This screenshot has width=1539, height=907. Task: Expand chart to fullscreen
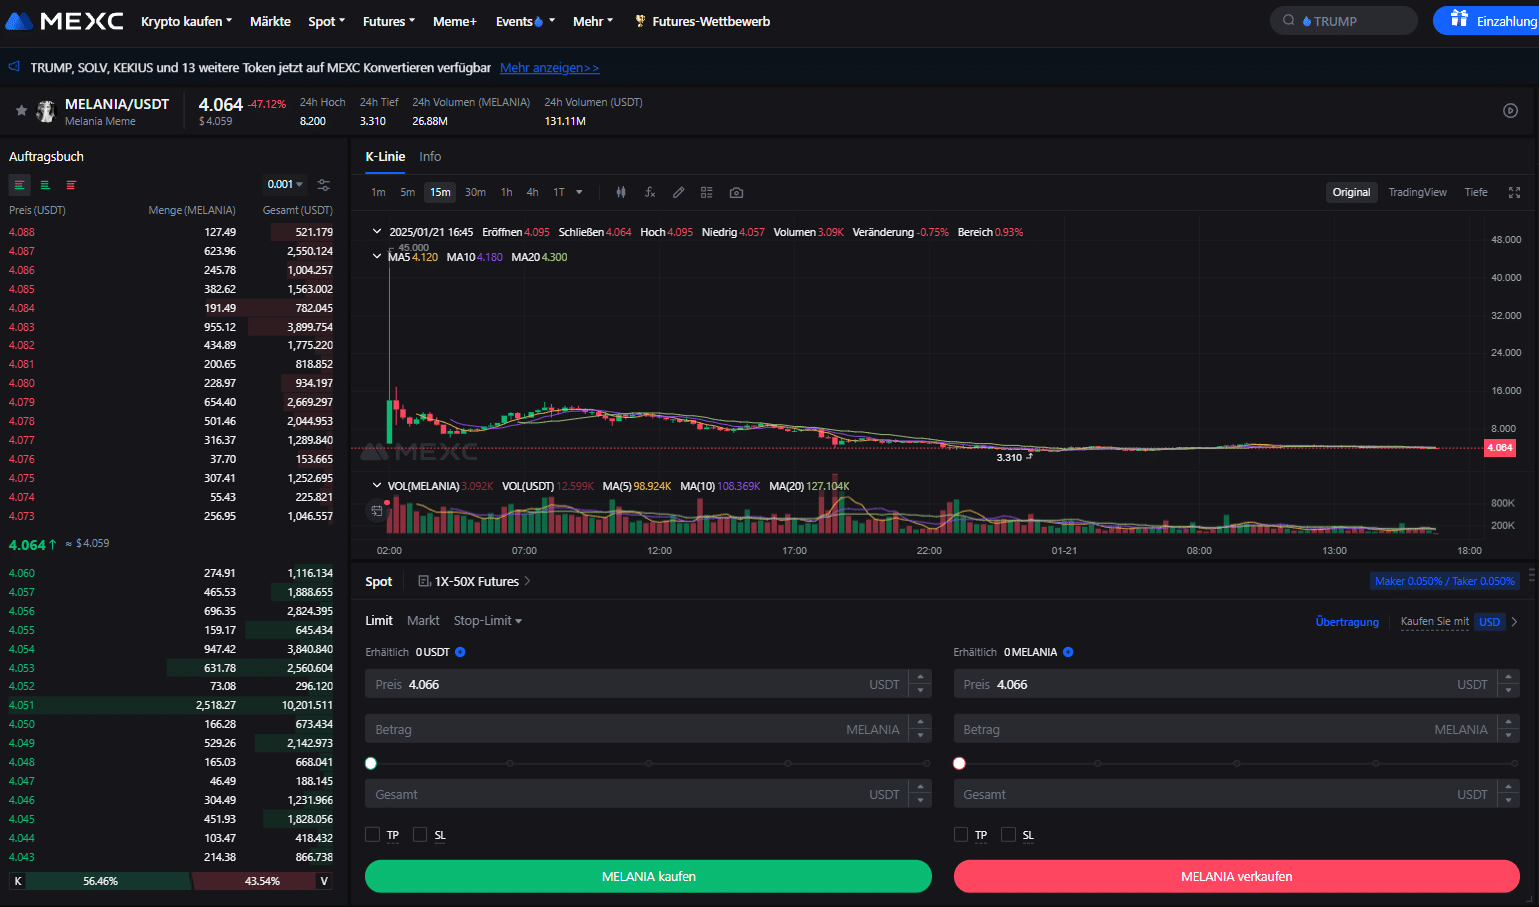[1514, 192]
